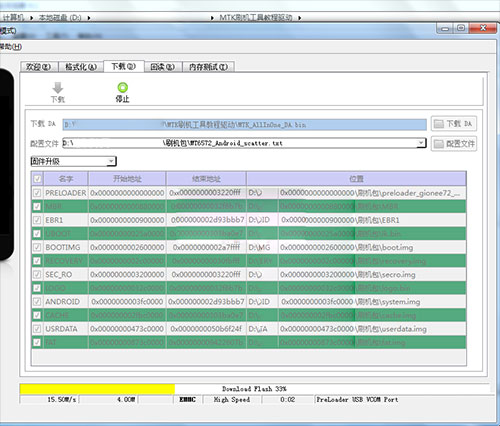Minimize the flash tool window
Viewport: 500px width, 426px height.
point(445,29)
